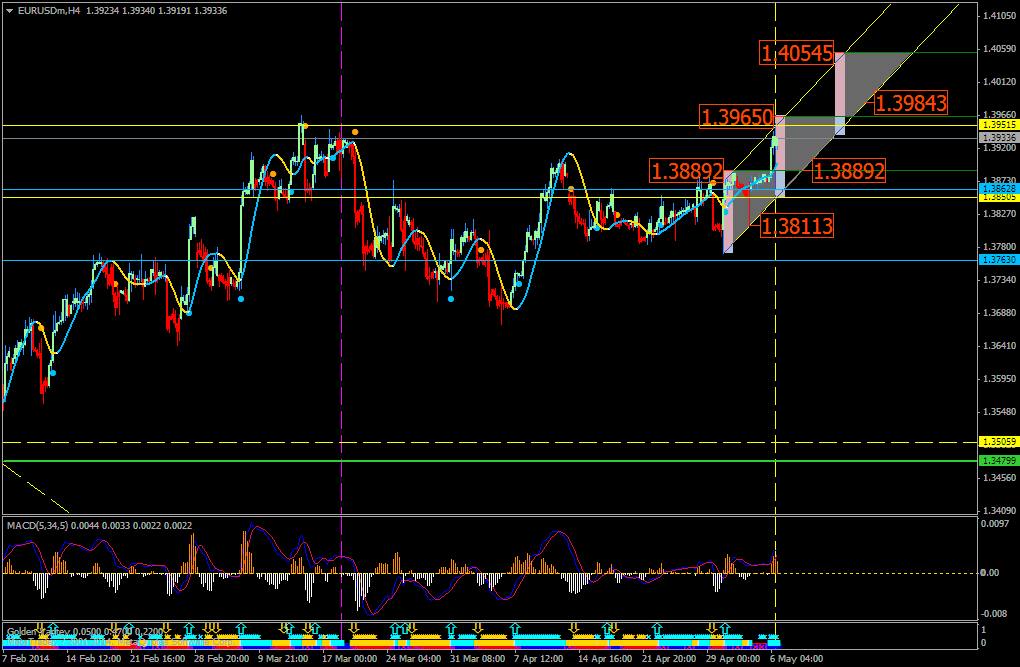
Task: Select blue 1.38628 price tag on axis
Action: tap(999, 189)
